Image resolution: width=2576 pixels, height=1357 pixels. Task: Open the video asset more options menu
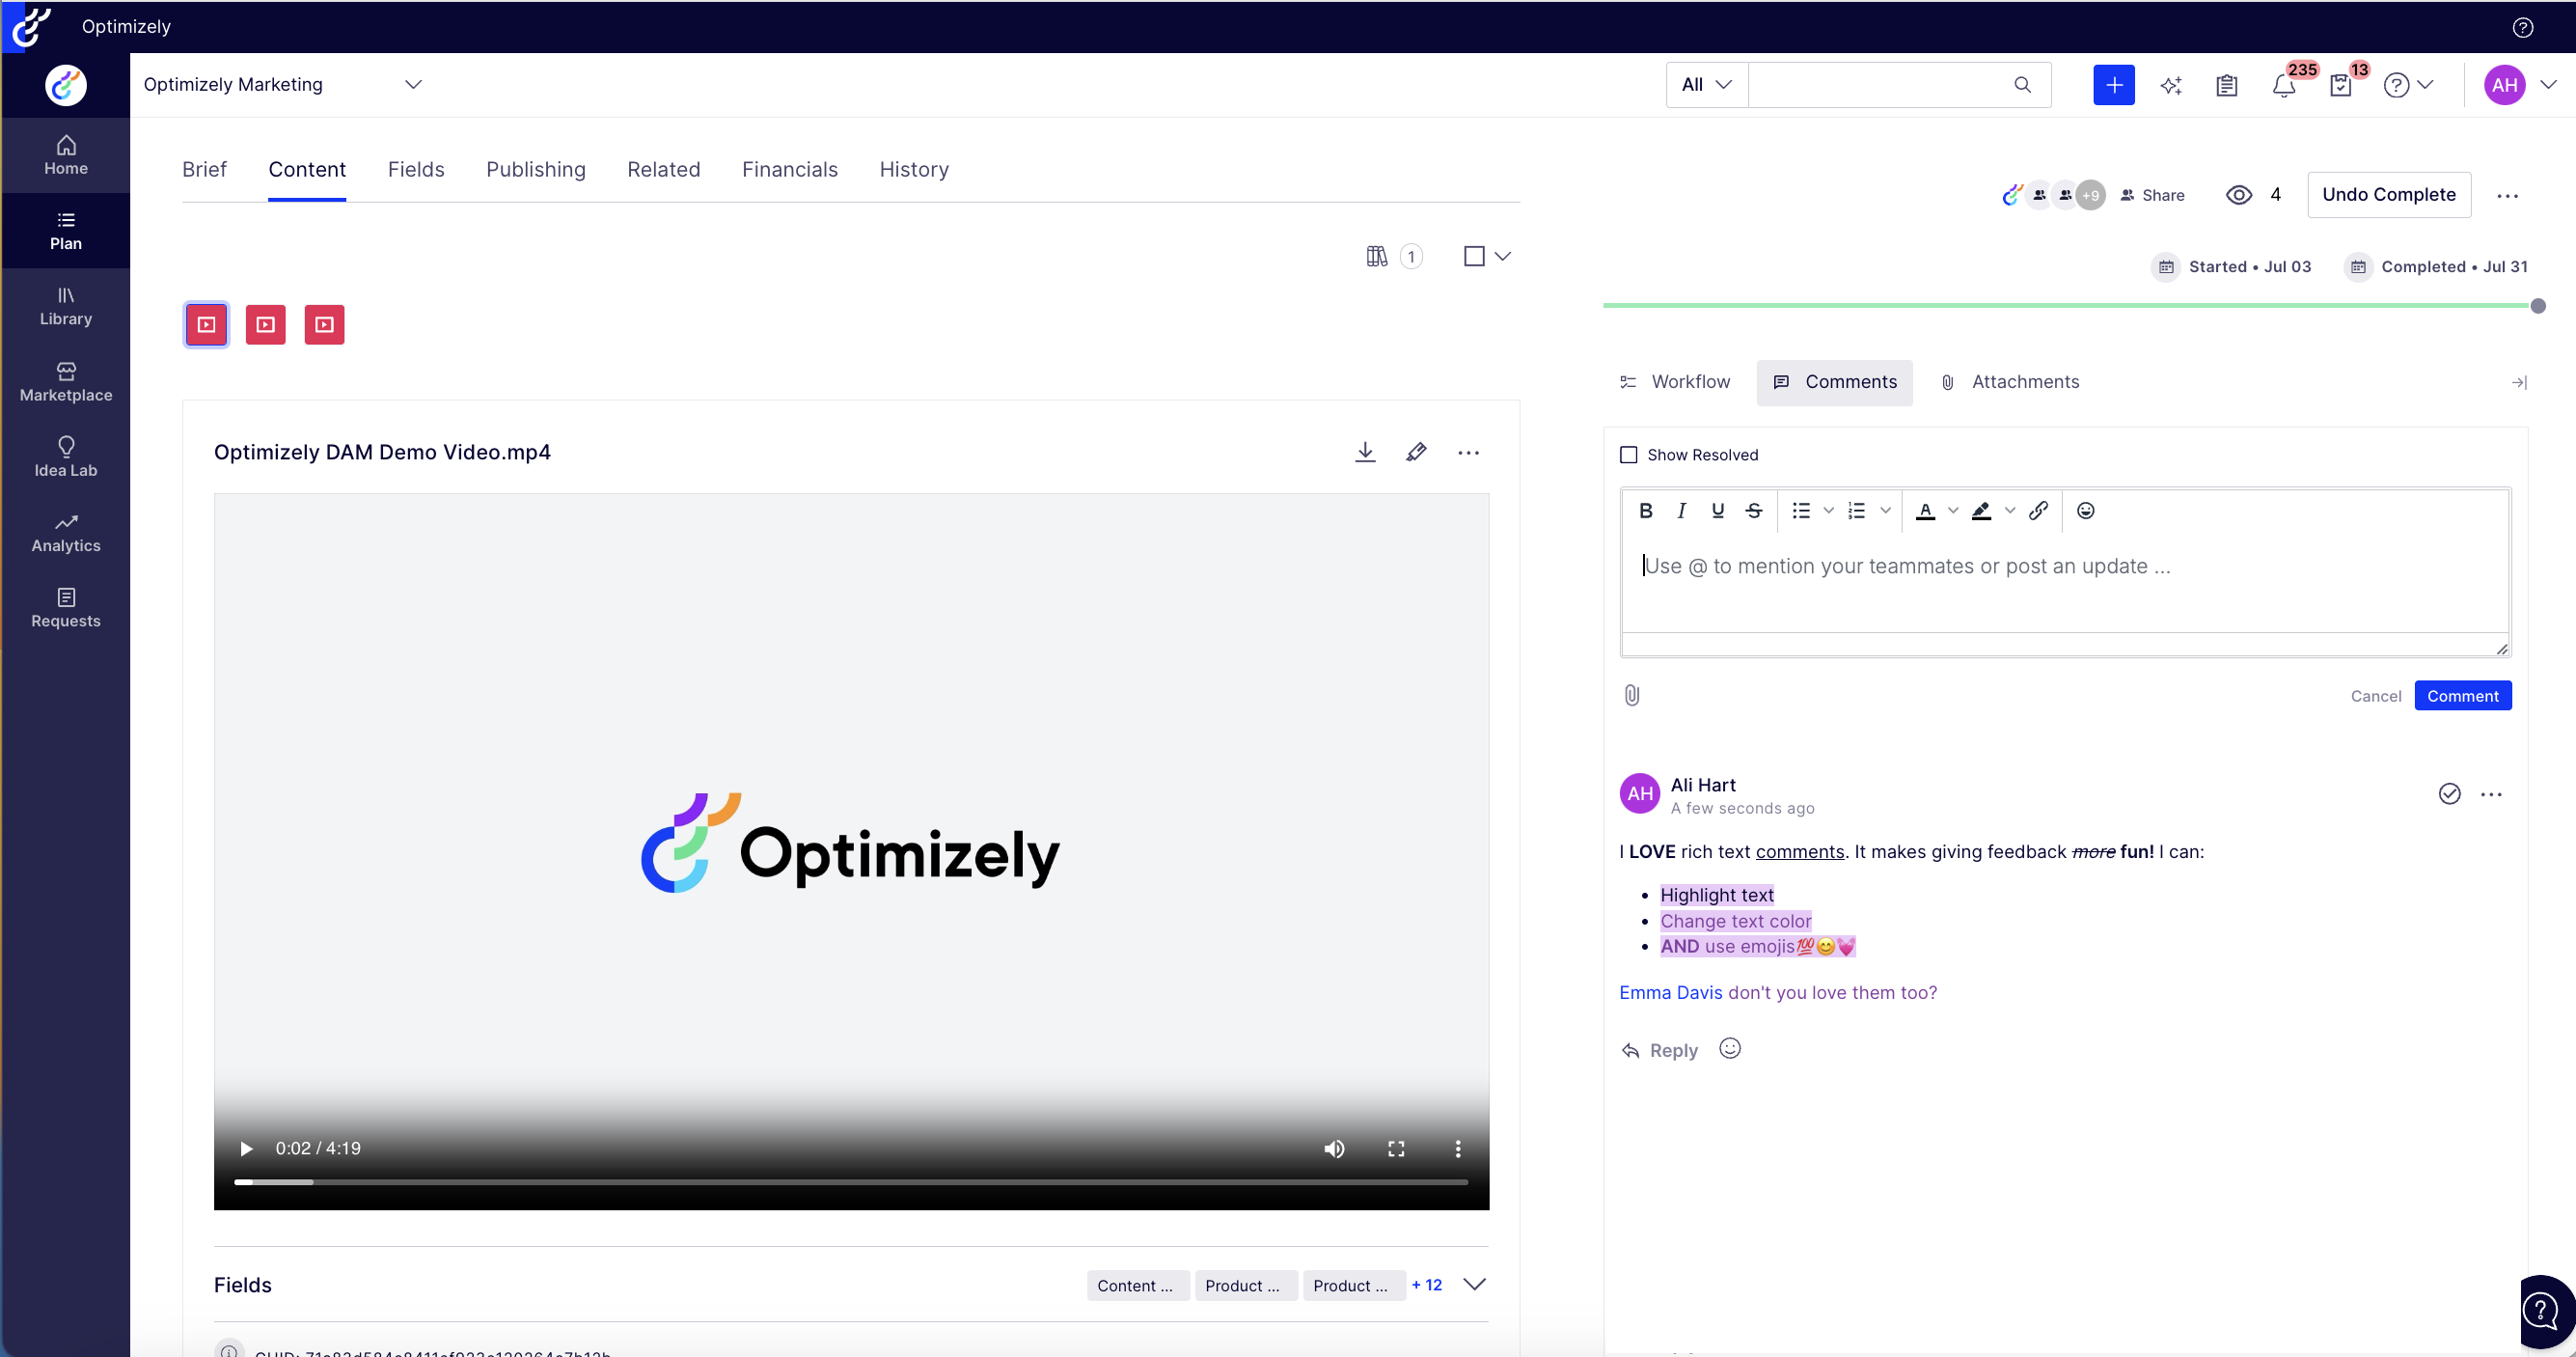[x=1467, y=453]
